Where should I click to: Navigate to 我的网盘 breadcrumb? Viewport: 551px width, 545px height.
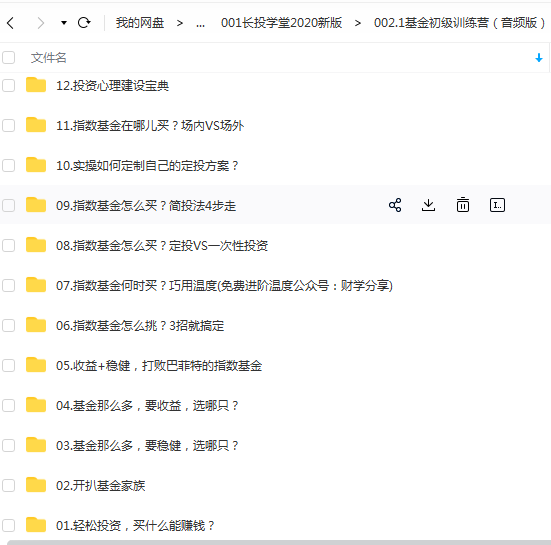140,23
